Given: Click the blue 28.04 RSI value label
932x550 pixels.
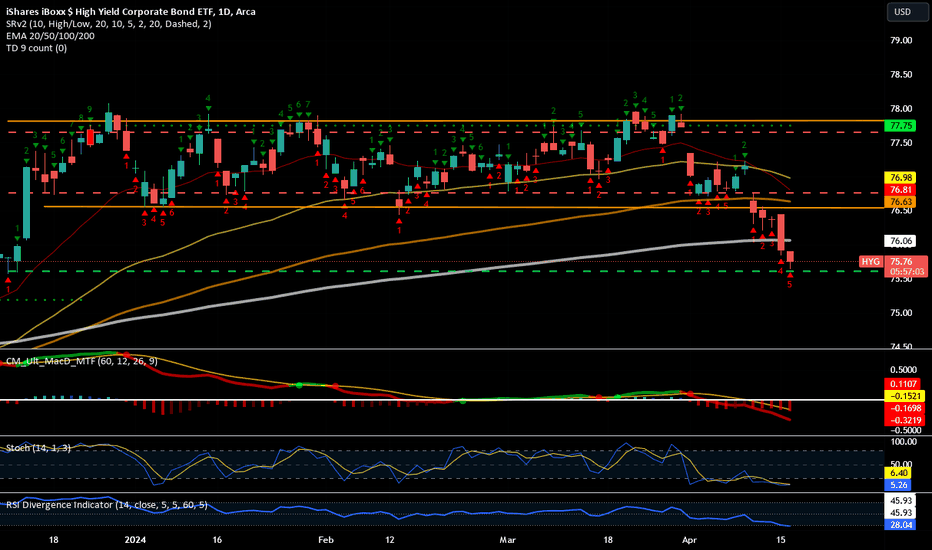Looking at the screenshot, I should coord(900,525).
